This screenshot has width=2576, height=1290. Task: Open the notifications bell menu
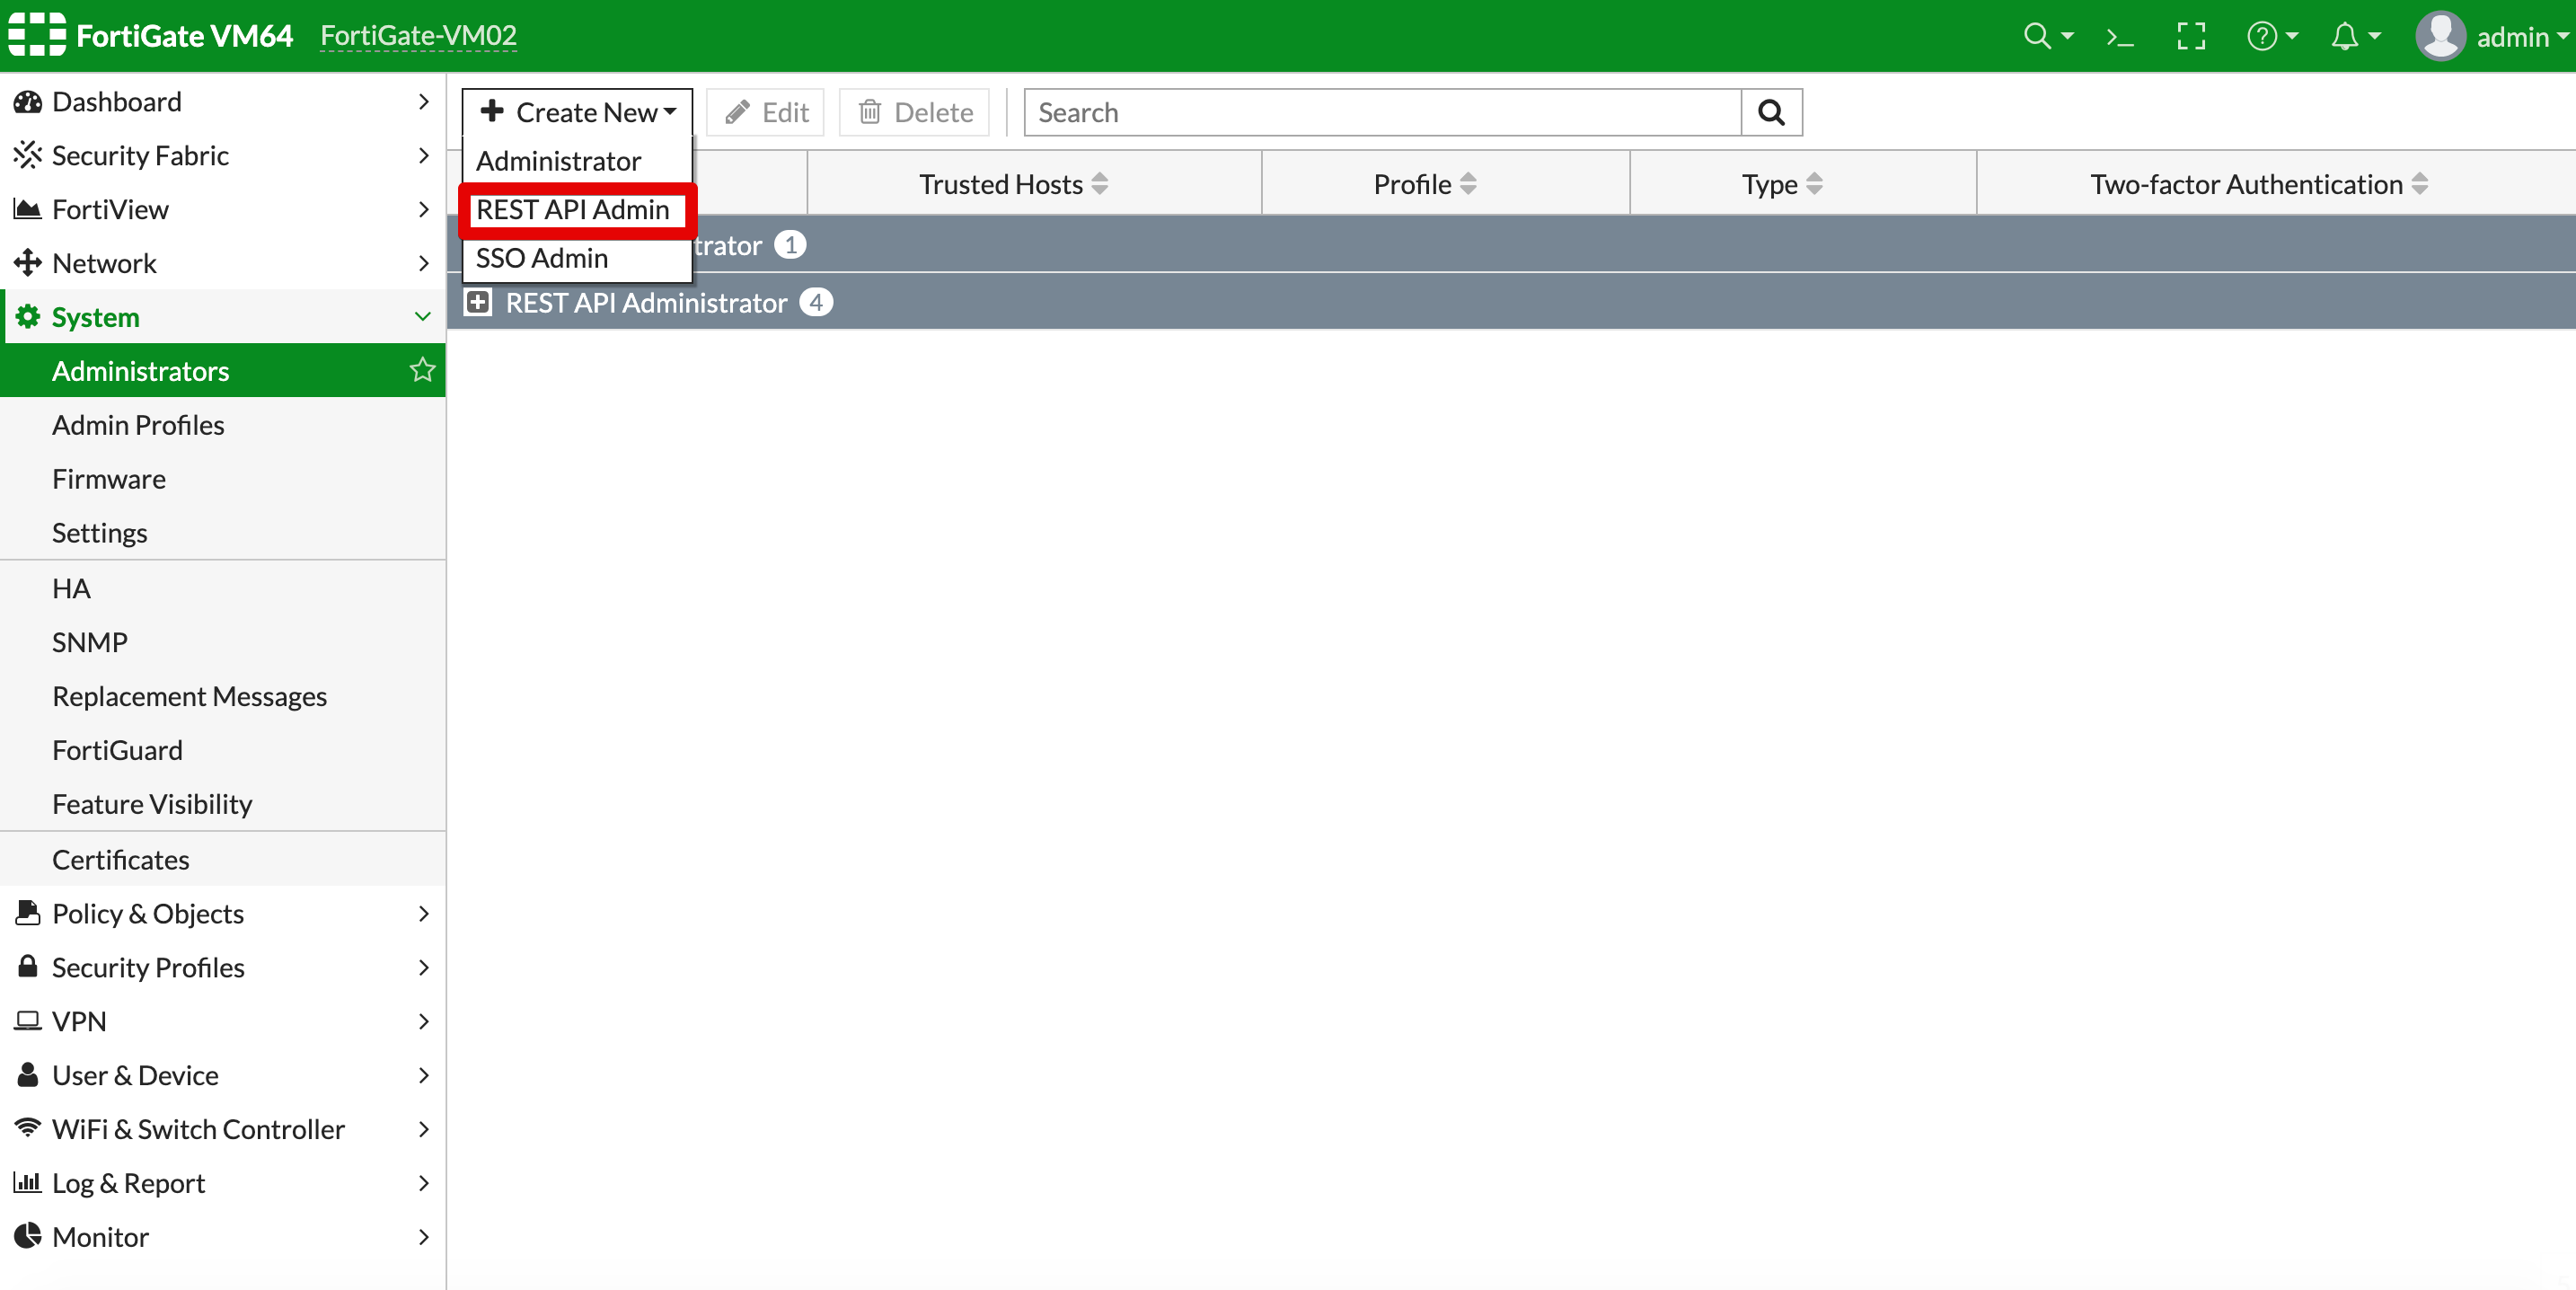coord(2354,37)
